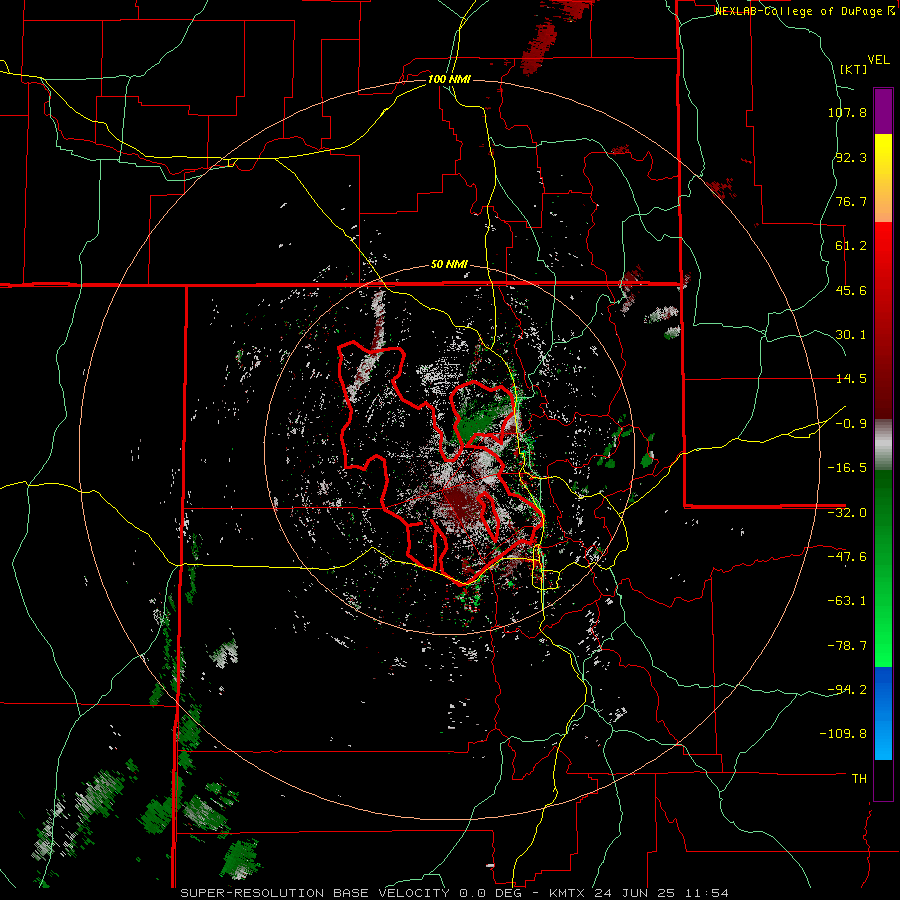This screenshot has width=900, height=900.
Task: Click the TH threshold label
Action: coord(860,779)
